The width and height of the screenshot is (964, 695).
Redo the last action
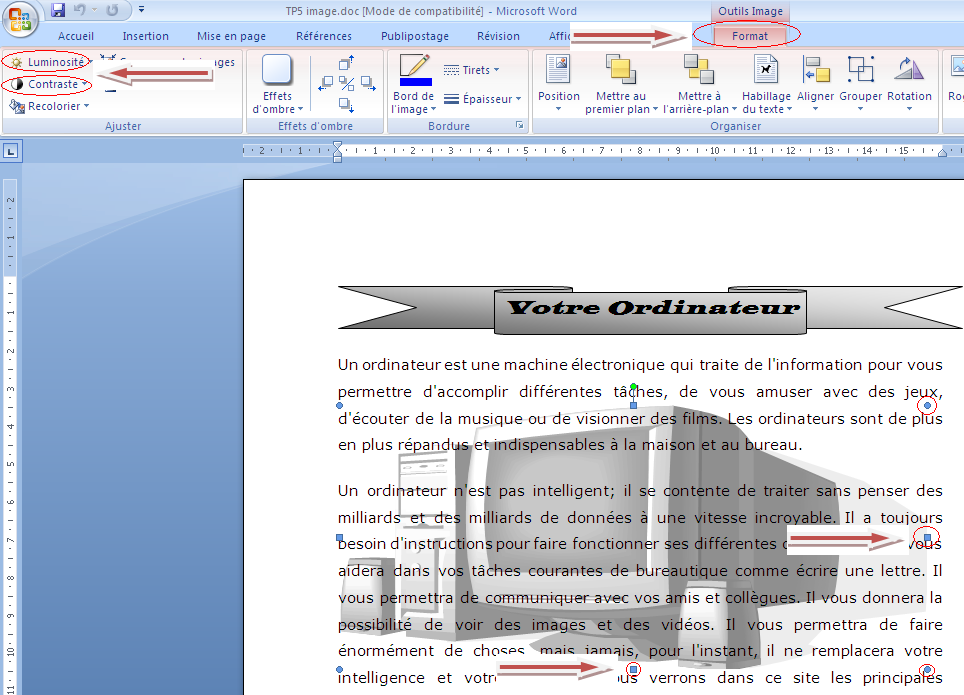pos(112,10)
